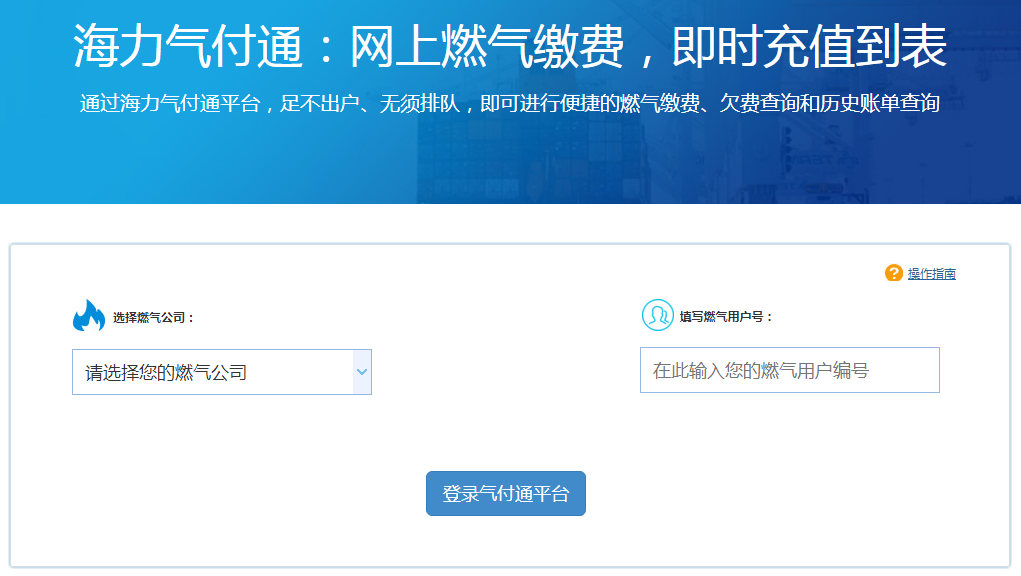This screenshot has width=1021, height=576.
Task: Click the 选择燃气公司 label text
Action: click(x=153, y=318)
